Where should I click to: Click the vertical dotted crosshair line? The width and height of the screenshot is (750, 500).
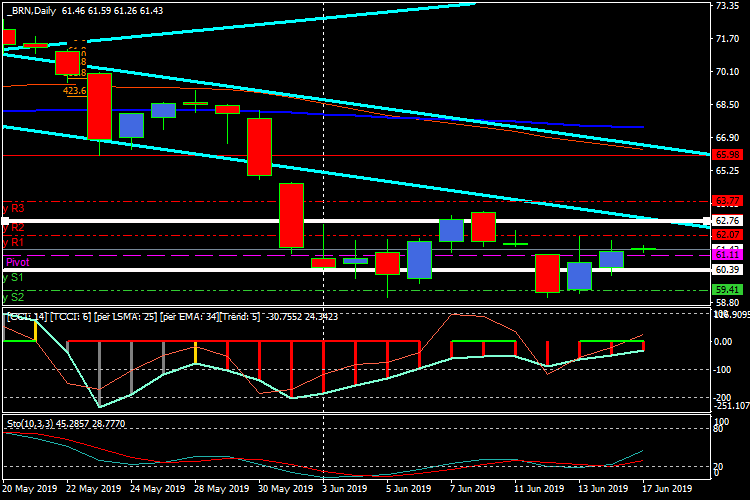323,150
